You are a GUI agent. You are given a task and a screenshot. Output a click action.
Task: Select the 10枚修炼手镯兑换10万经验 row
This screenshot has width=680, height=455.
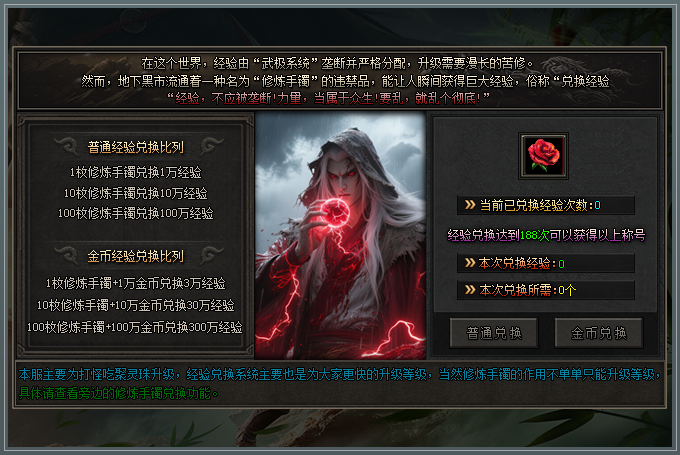pos(136,193)
